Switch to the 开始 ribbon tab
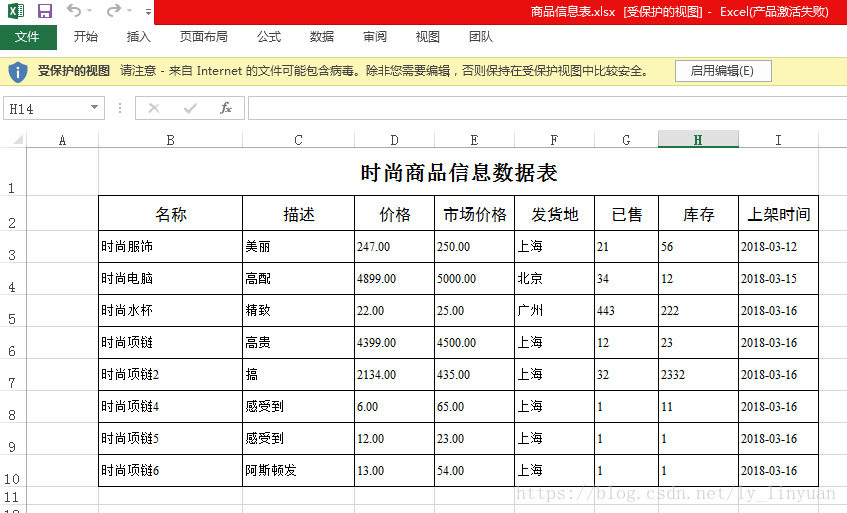 click(86, 37)
